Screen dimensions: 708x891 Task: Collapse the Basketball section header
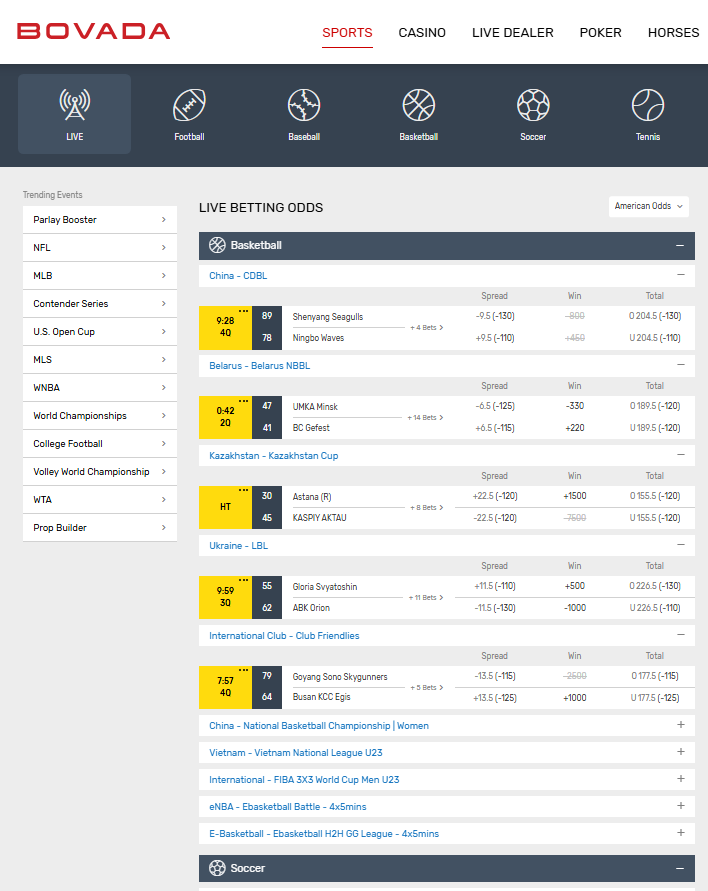680,245
